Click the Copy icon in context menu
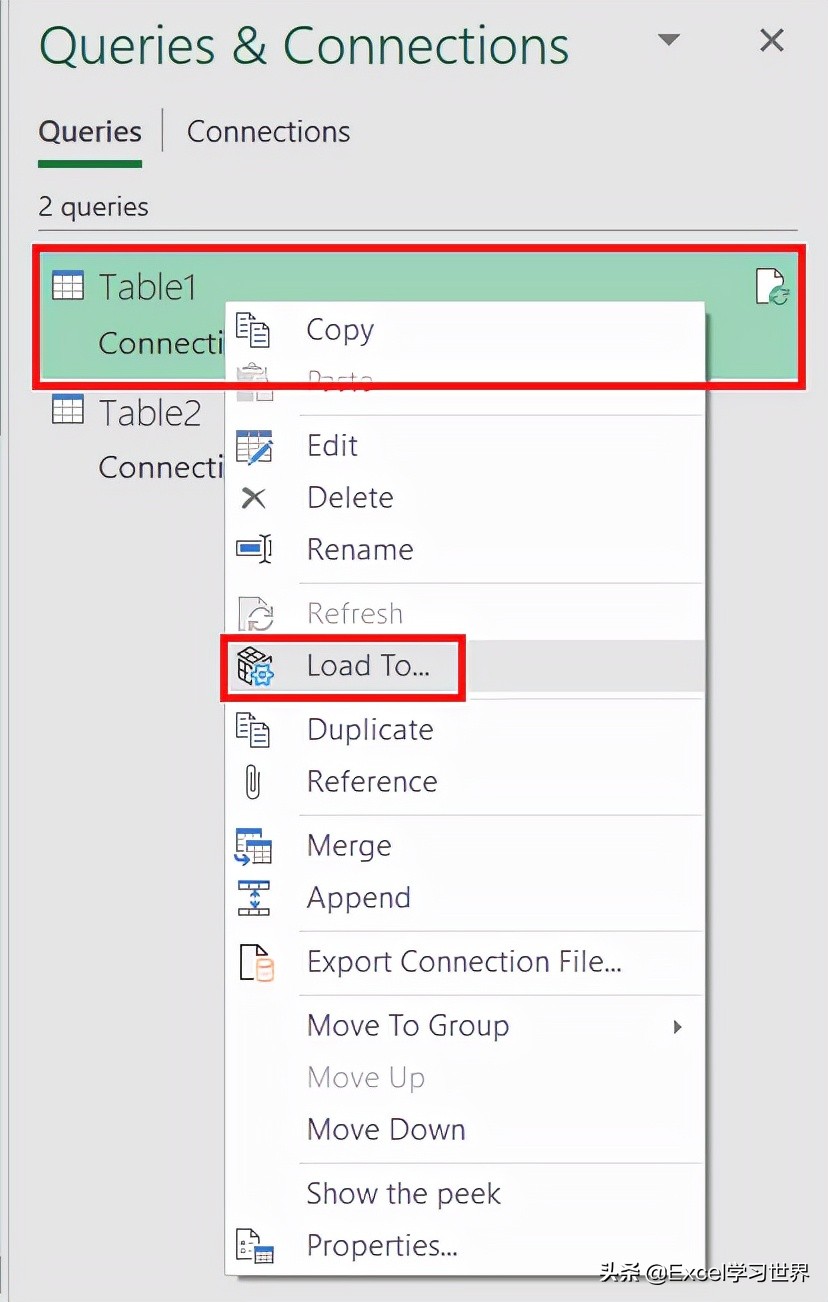Image resolution: width=828 pixels, height=1302 pixels. tap(253, 330)
